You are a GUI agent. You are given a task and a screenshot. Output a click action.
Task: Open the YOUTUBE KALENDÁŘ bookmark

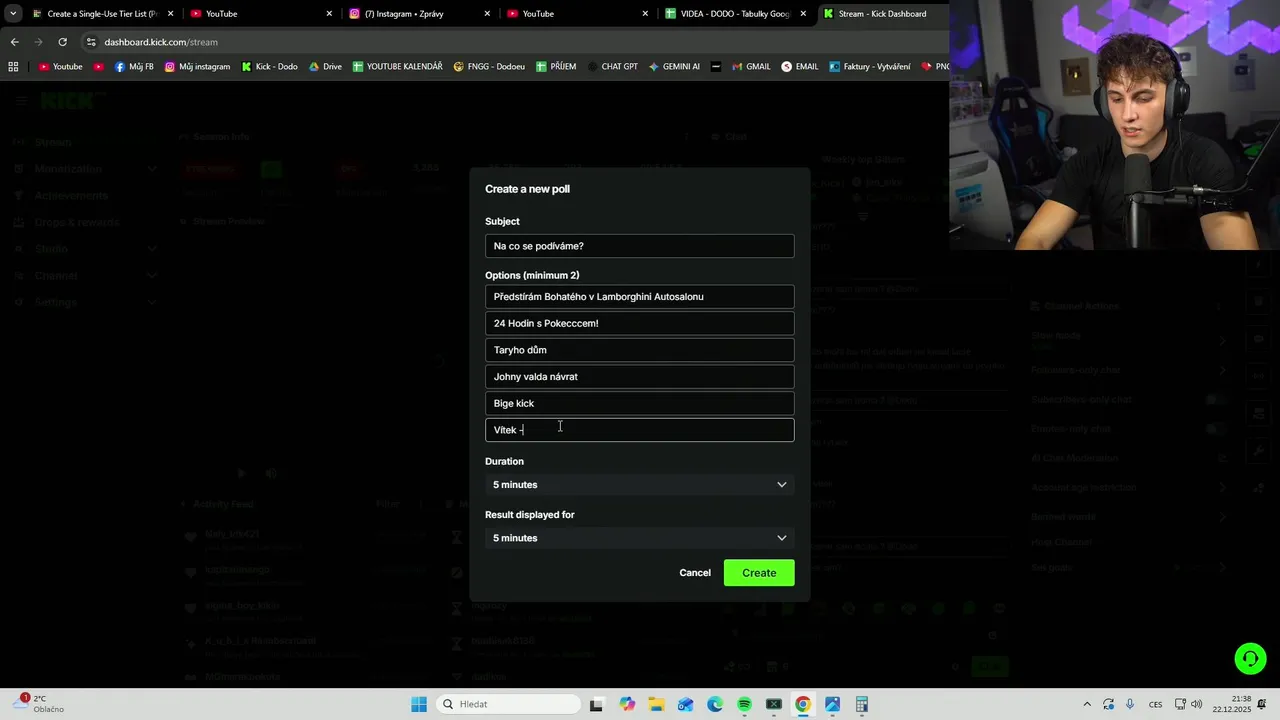pyautogui.click(x=397, y=67)
